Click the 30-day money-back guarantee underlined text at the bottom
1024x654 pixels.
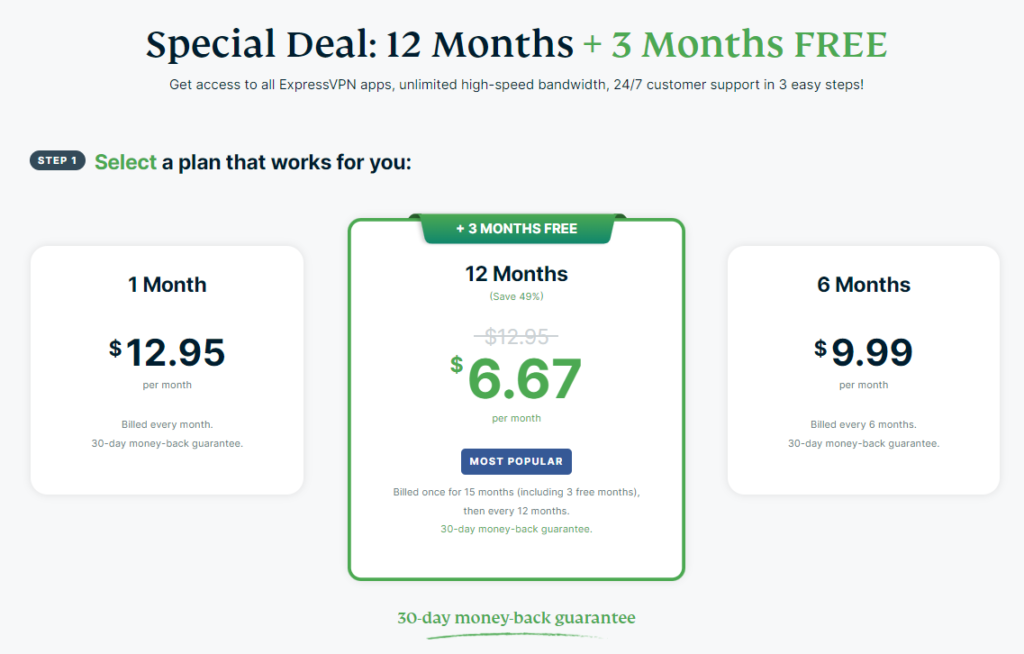point(516,618)
